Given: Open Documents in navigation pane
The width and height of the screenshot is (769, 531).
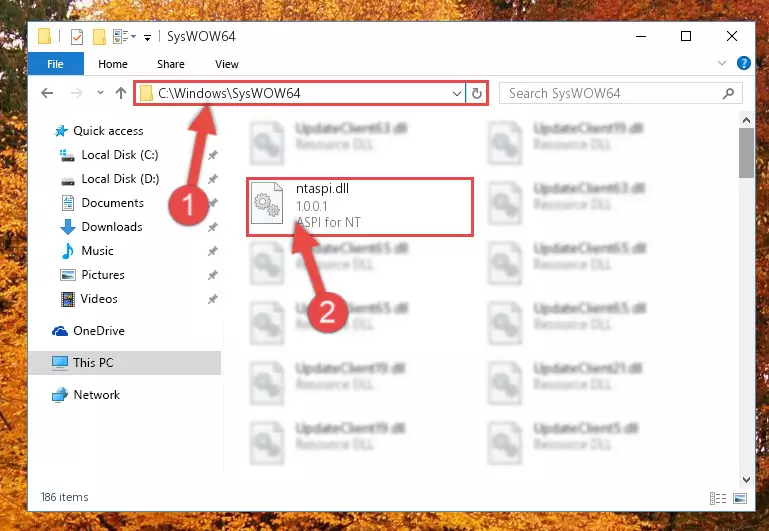Looking at the screenshot, I should coord(112,203).
